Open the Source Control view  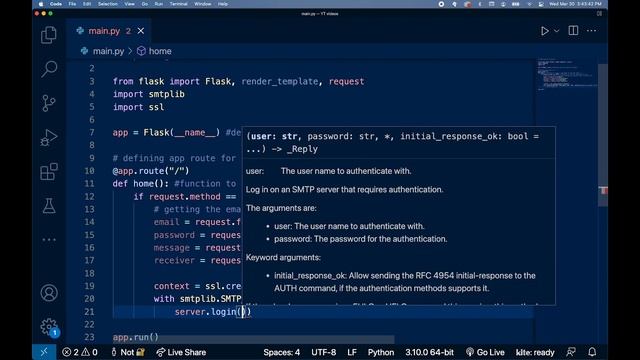[49, 103]
